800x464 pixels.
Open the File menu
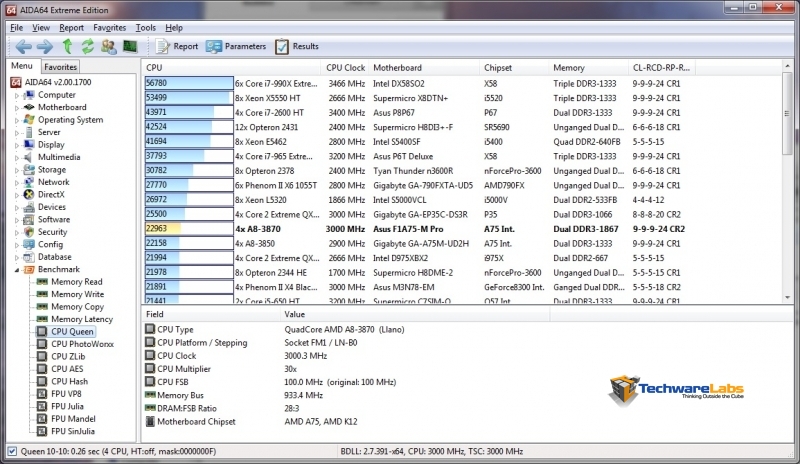[x=16, y=28]
